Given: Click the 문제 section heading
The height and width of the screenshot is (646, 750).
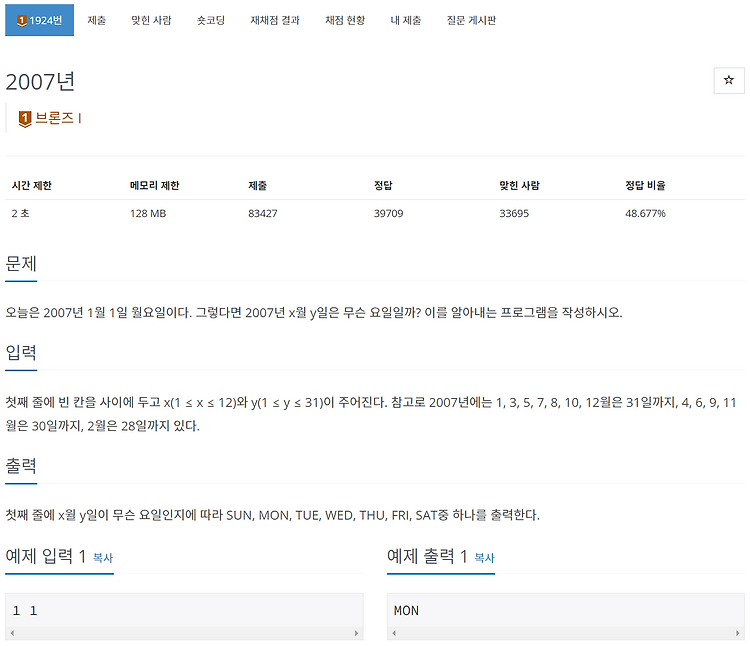Looking at the screenshot, I should click(21, 263).
